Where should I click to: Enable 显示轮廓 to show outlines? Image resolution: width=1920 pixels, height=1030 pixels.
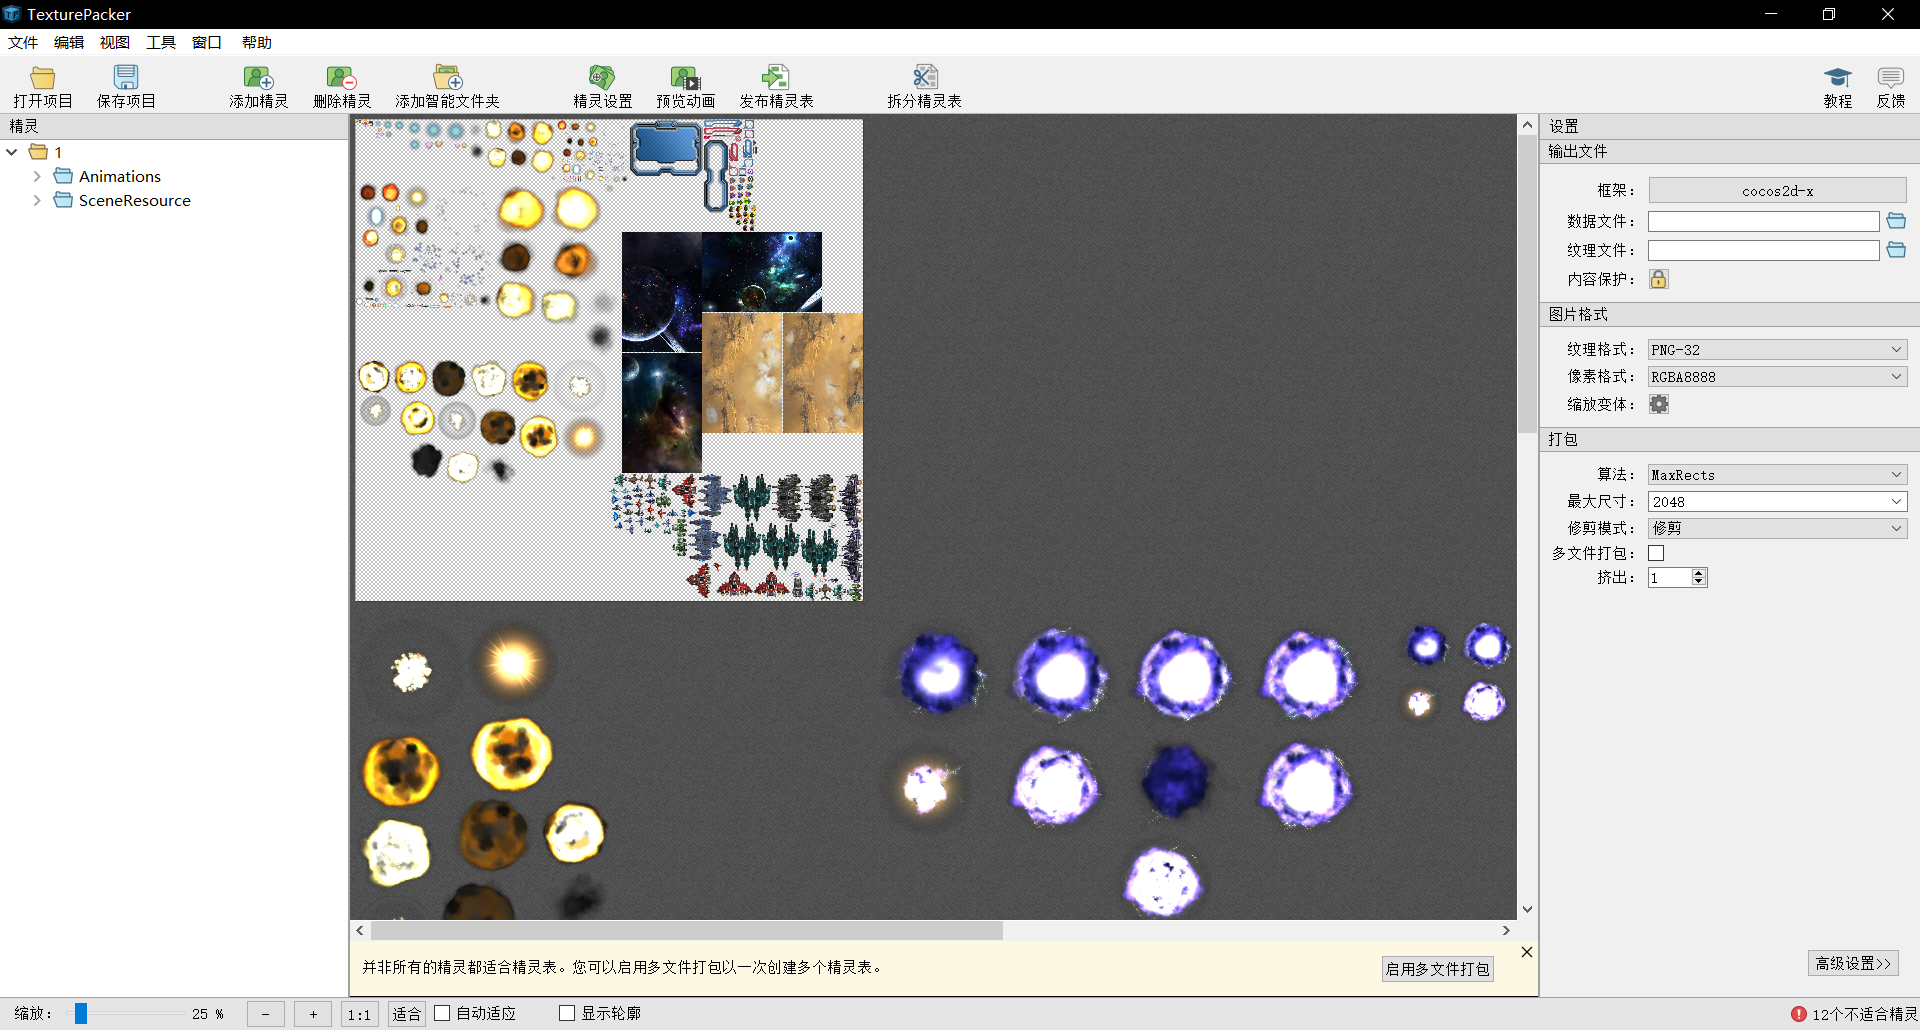[566, 1012]
